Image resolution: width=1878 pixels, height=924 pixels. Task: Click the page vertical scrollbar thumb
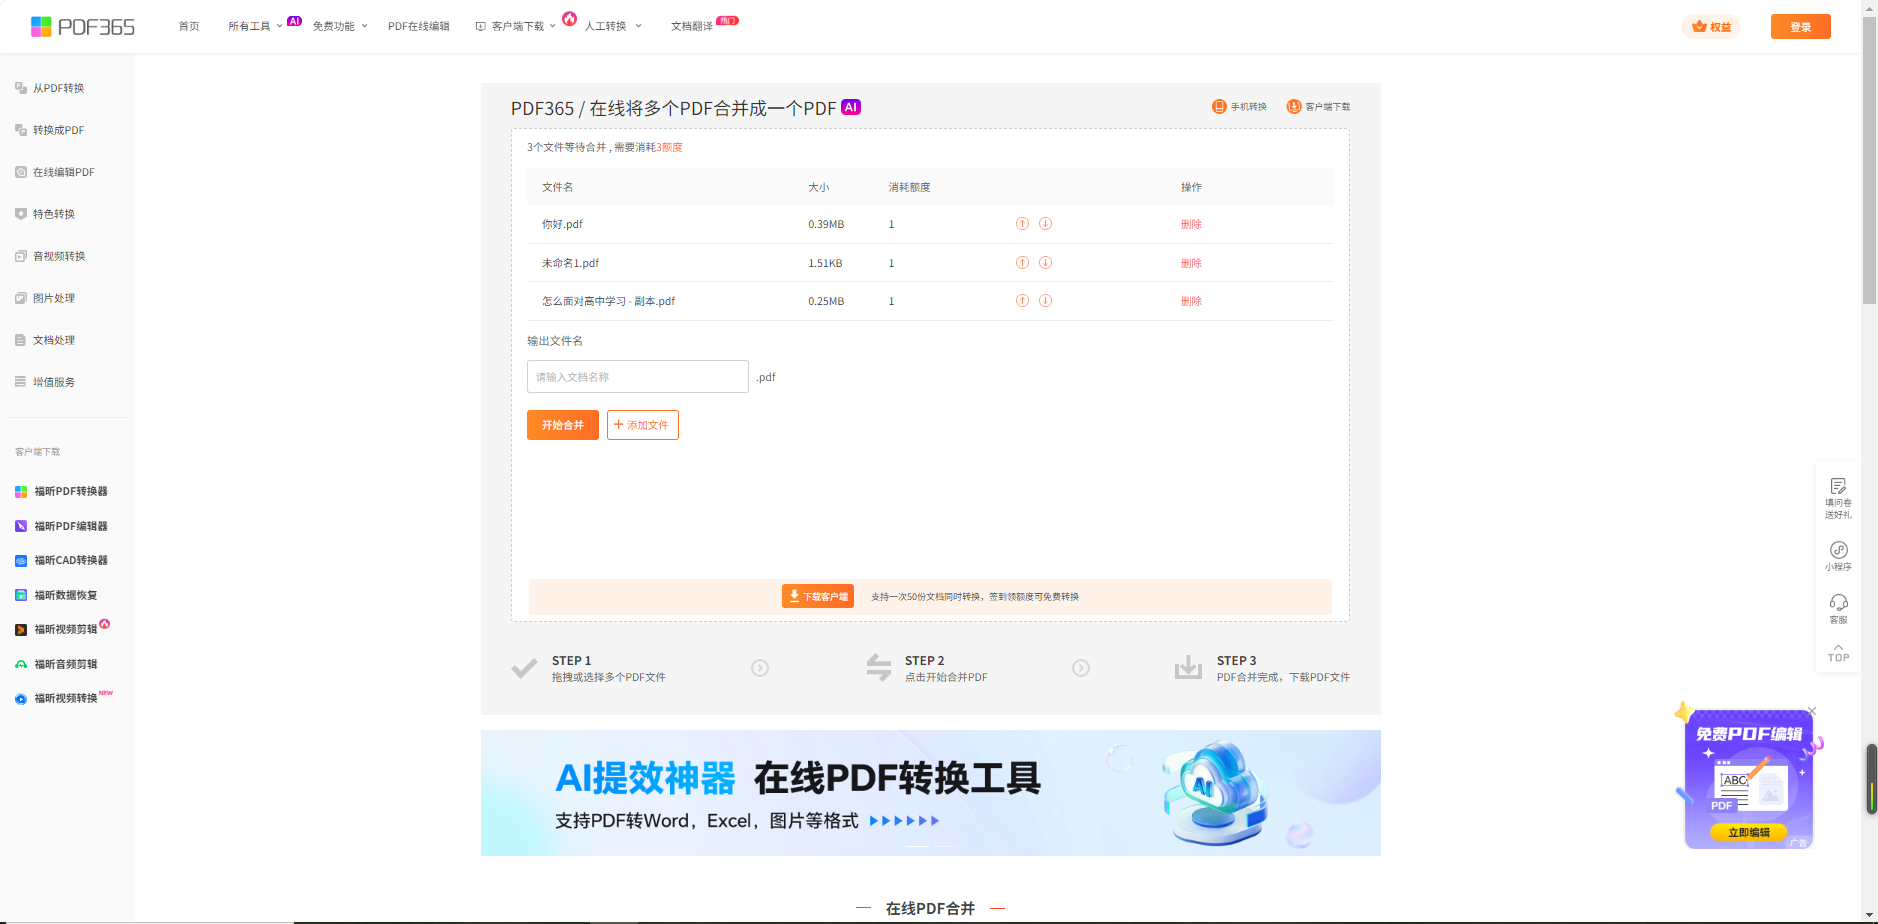coord(1869,160)
